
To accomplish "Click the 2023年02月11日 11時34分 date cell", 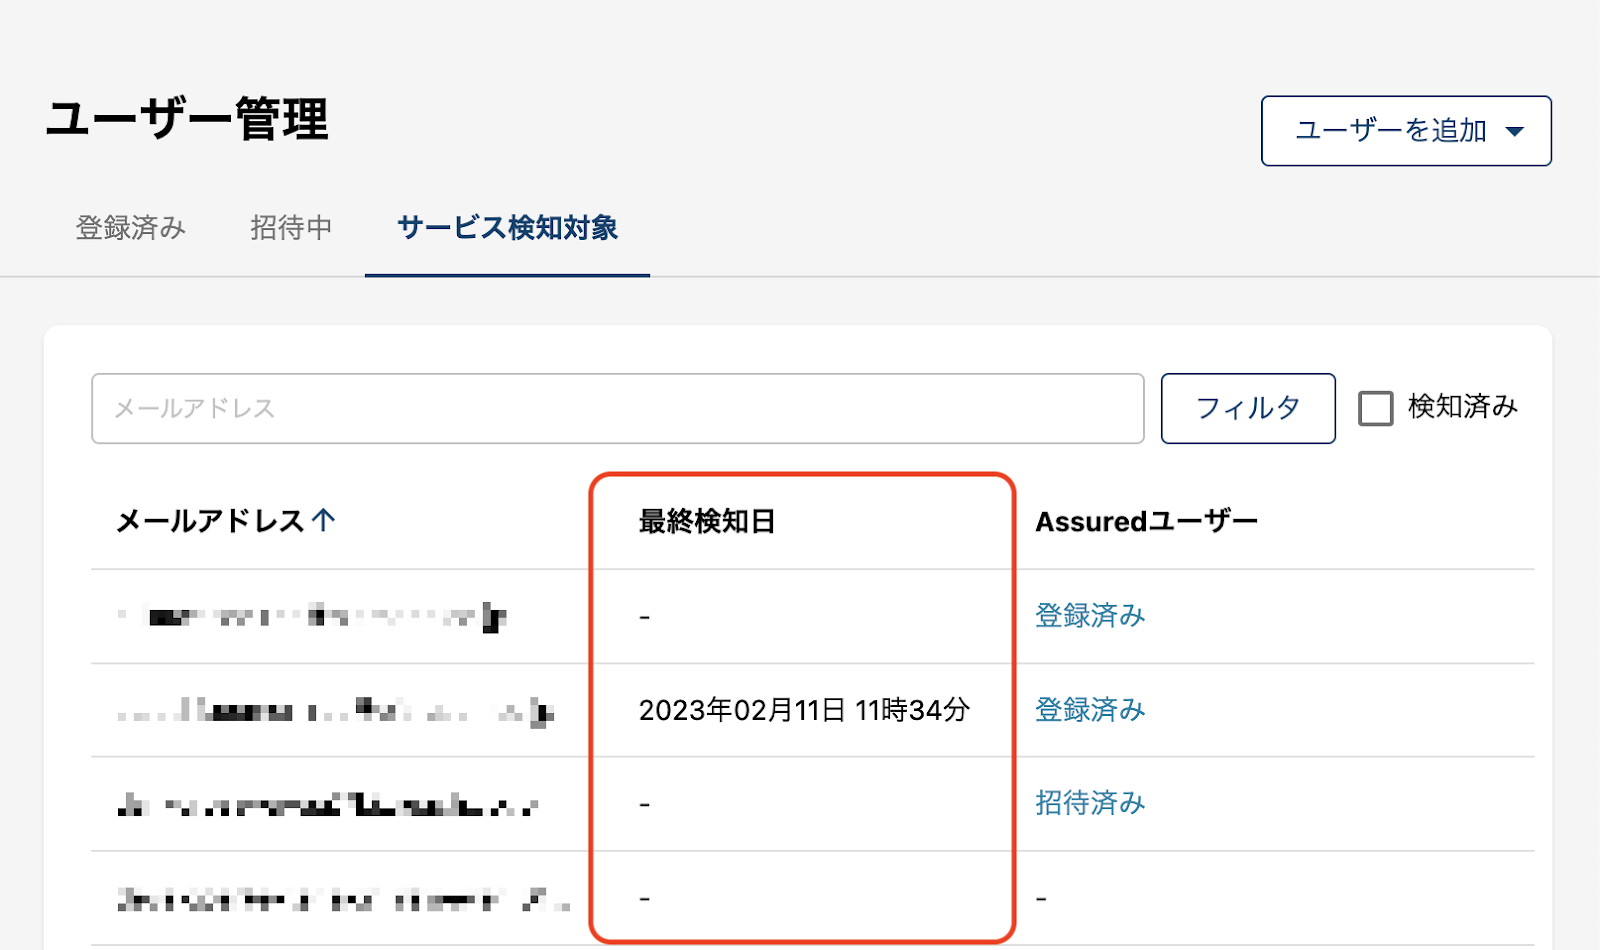I will pos(804,710).
